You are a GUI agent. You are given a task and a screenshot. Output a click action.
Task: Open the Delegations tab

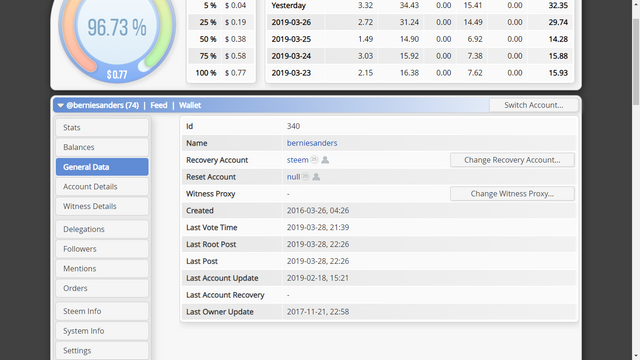(102, 229)
